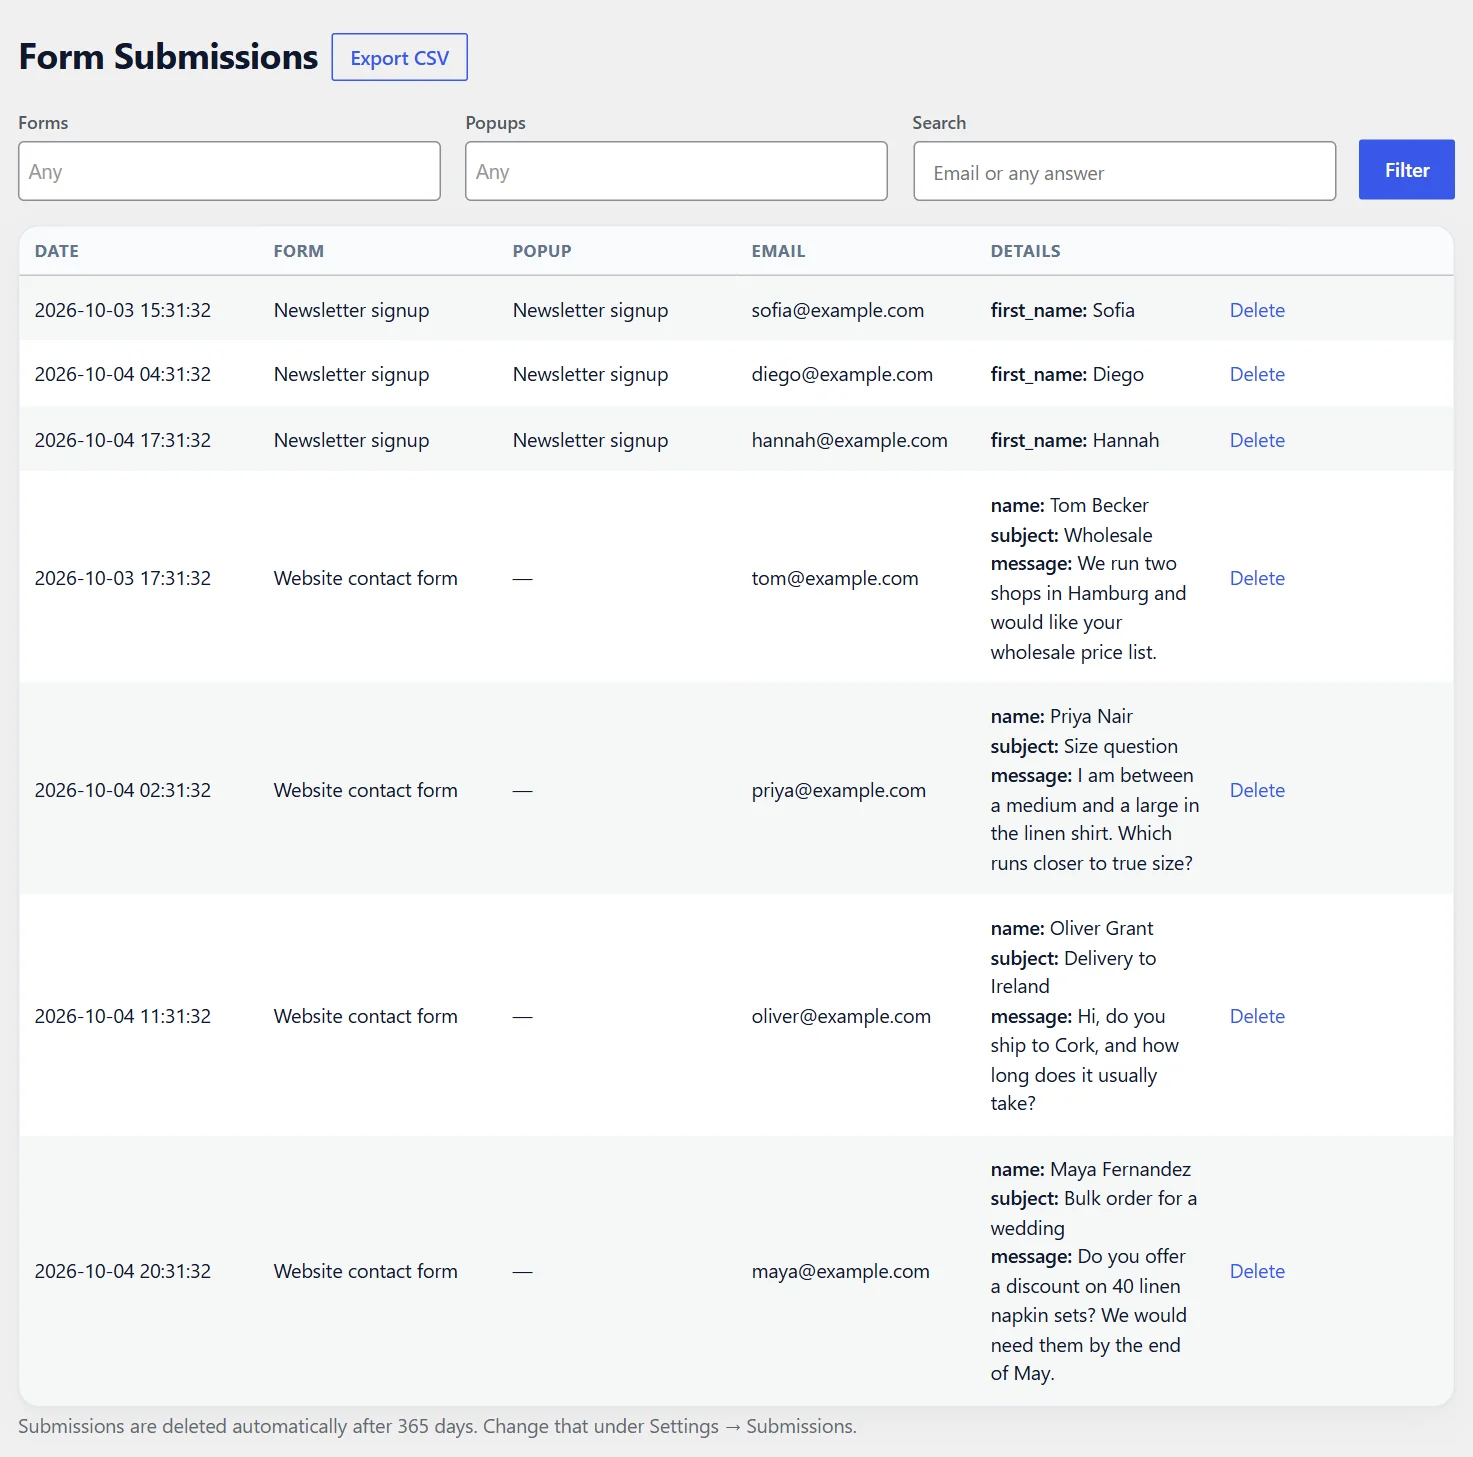
Task: Select the FORM column header
Action: 299,251
